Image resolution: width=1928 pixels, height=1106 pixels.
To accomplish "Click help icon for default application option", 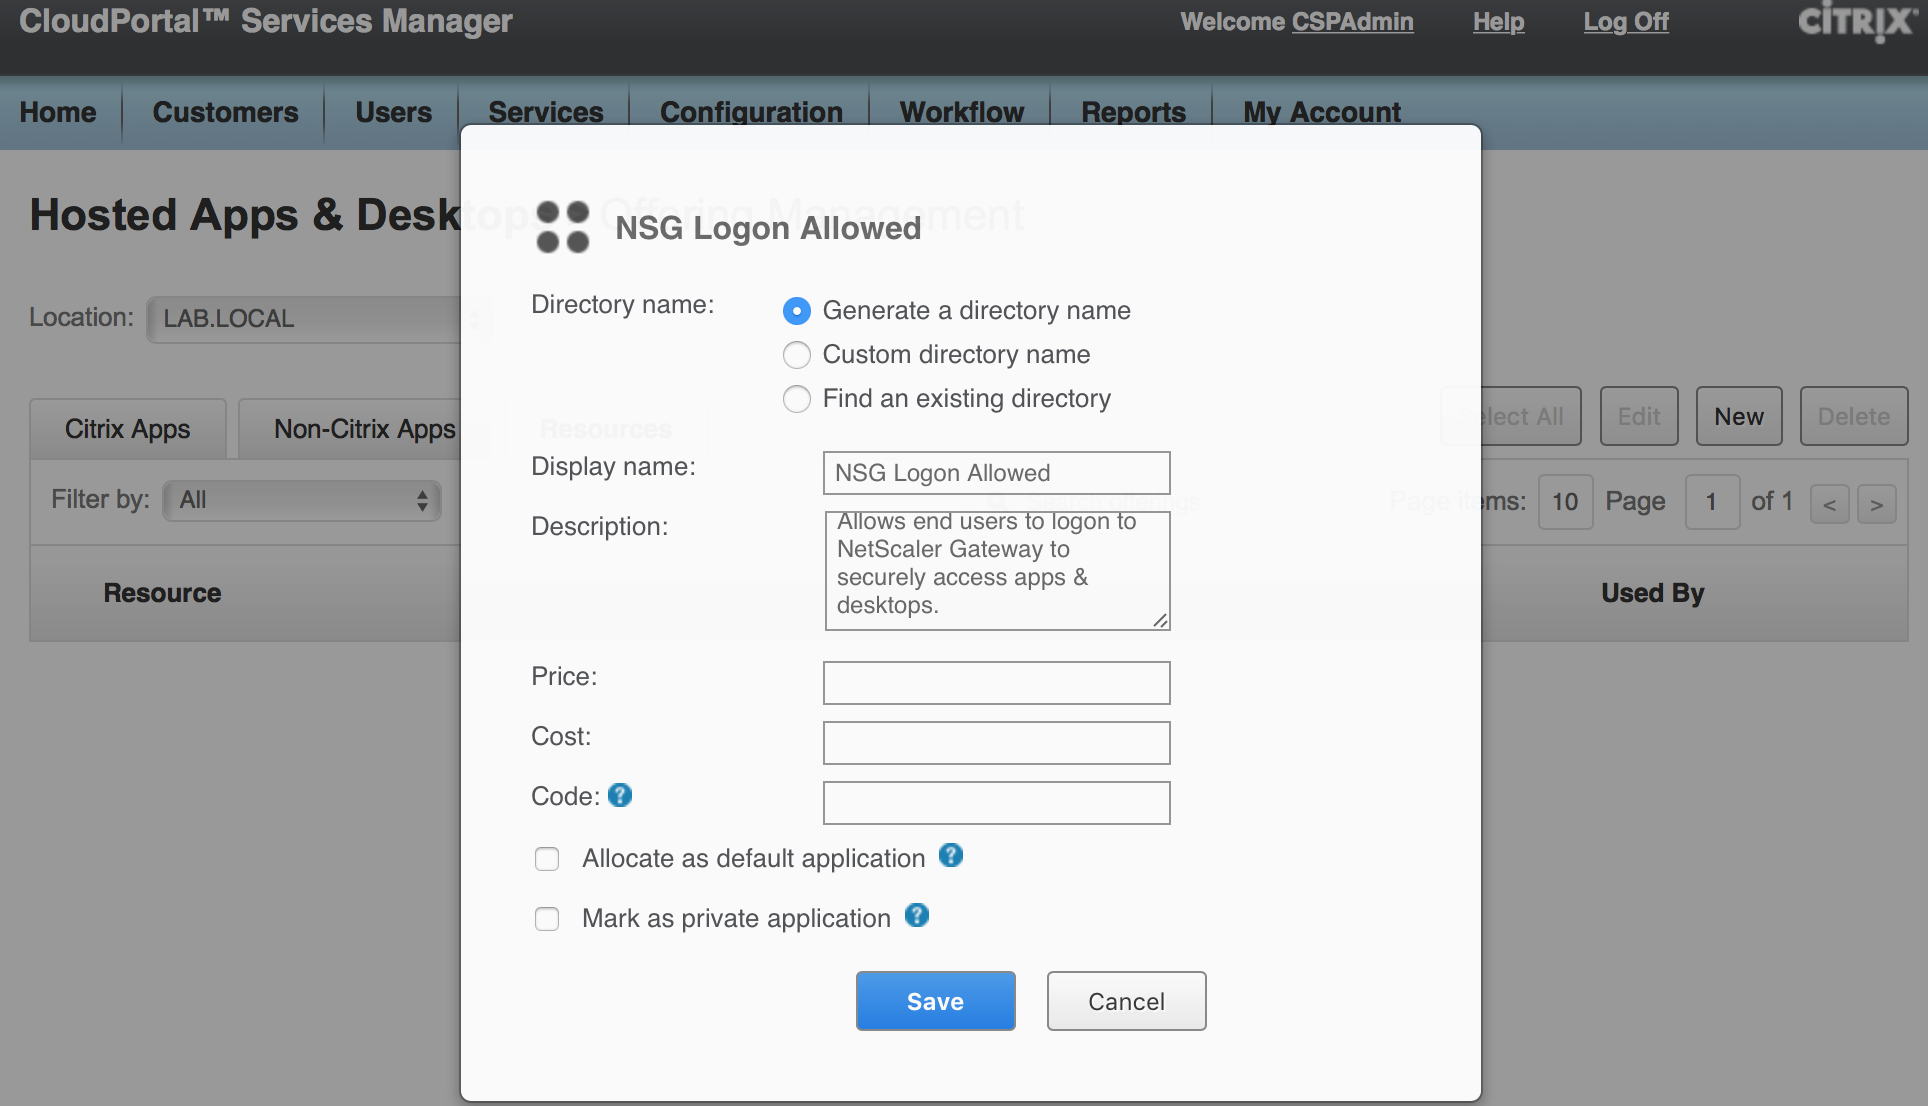I will point(951,856).
